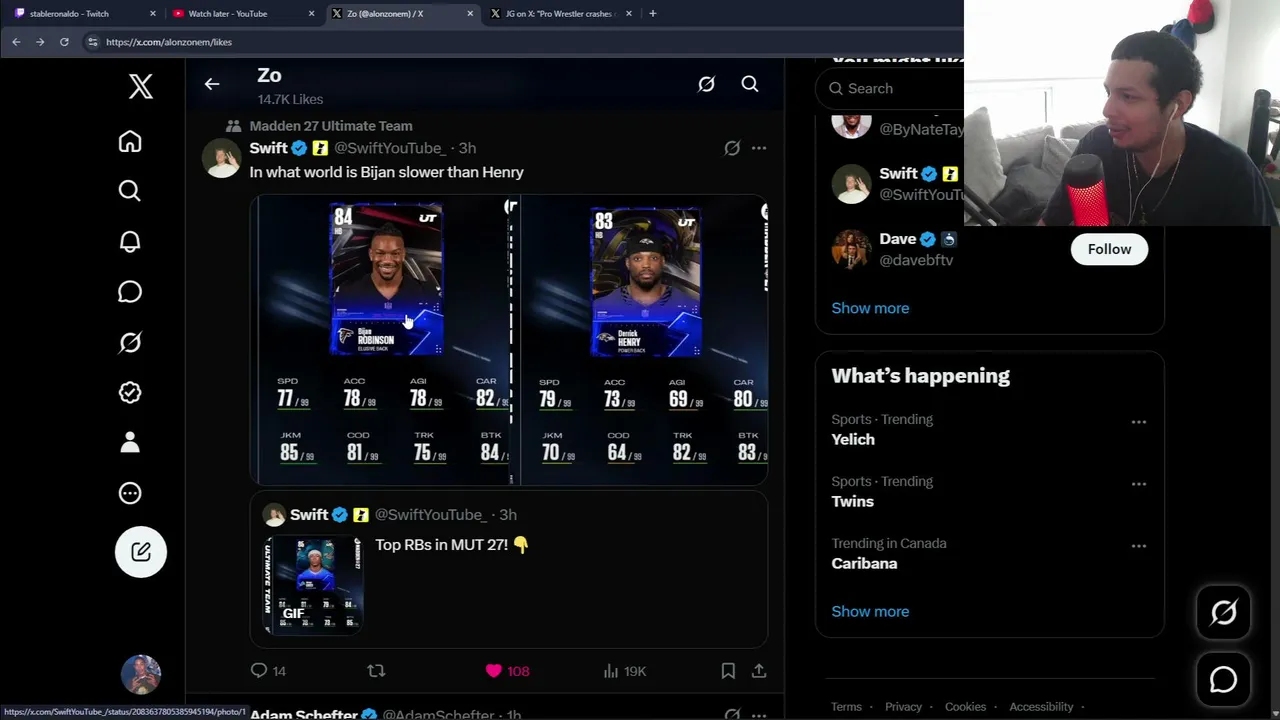Click the address bar URL

point(169,42)
